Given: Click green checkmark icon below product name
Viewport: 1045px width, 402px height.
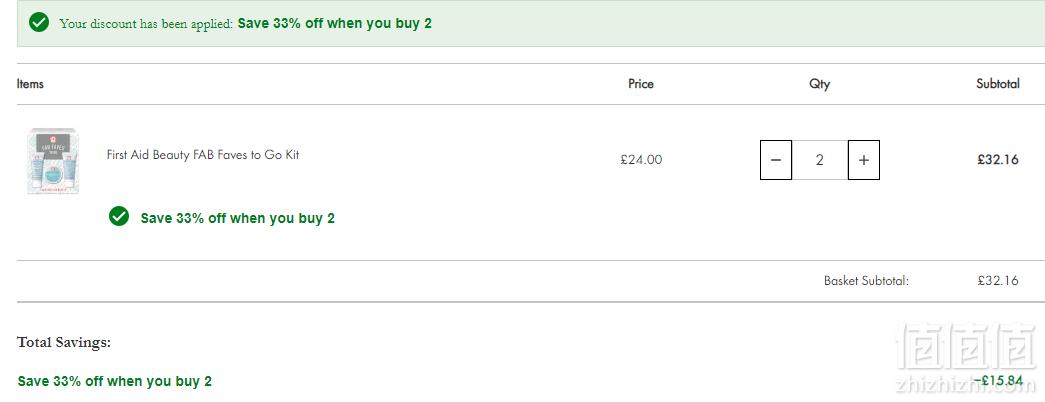Looking at the screenshot, I should 119,217.
